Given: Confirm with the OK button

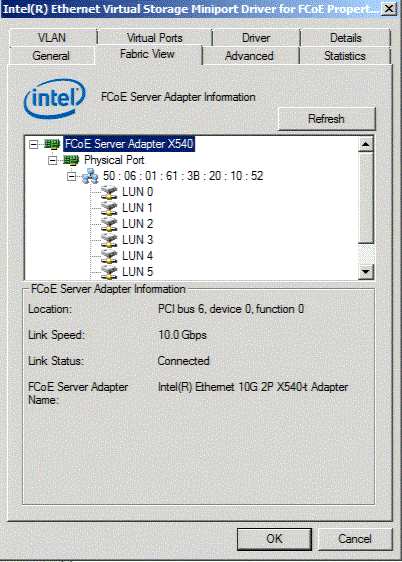Looking at the screenshot, I should (274, 539).
